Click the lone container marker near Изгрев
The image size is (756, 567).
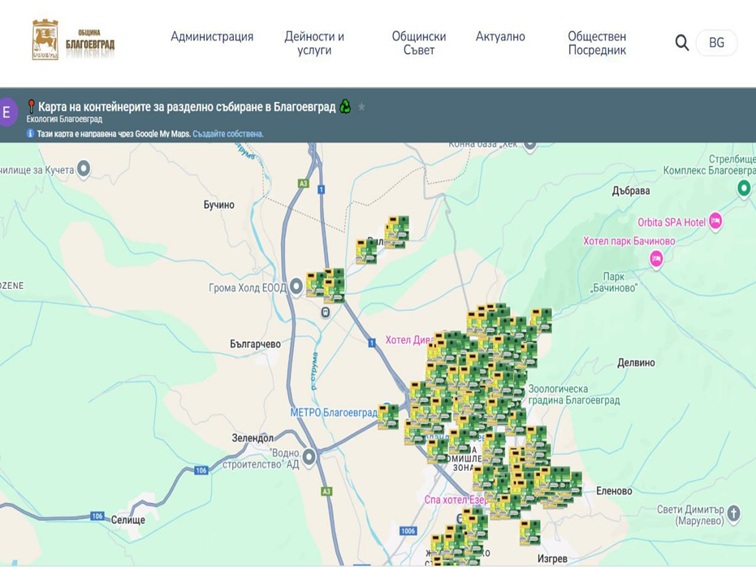[x=530, y=532]
